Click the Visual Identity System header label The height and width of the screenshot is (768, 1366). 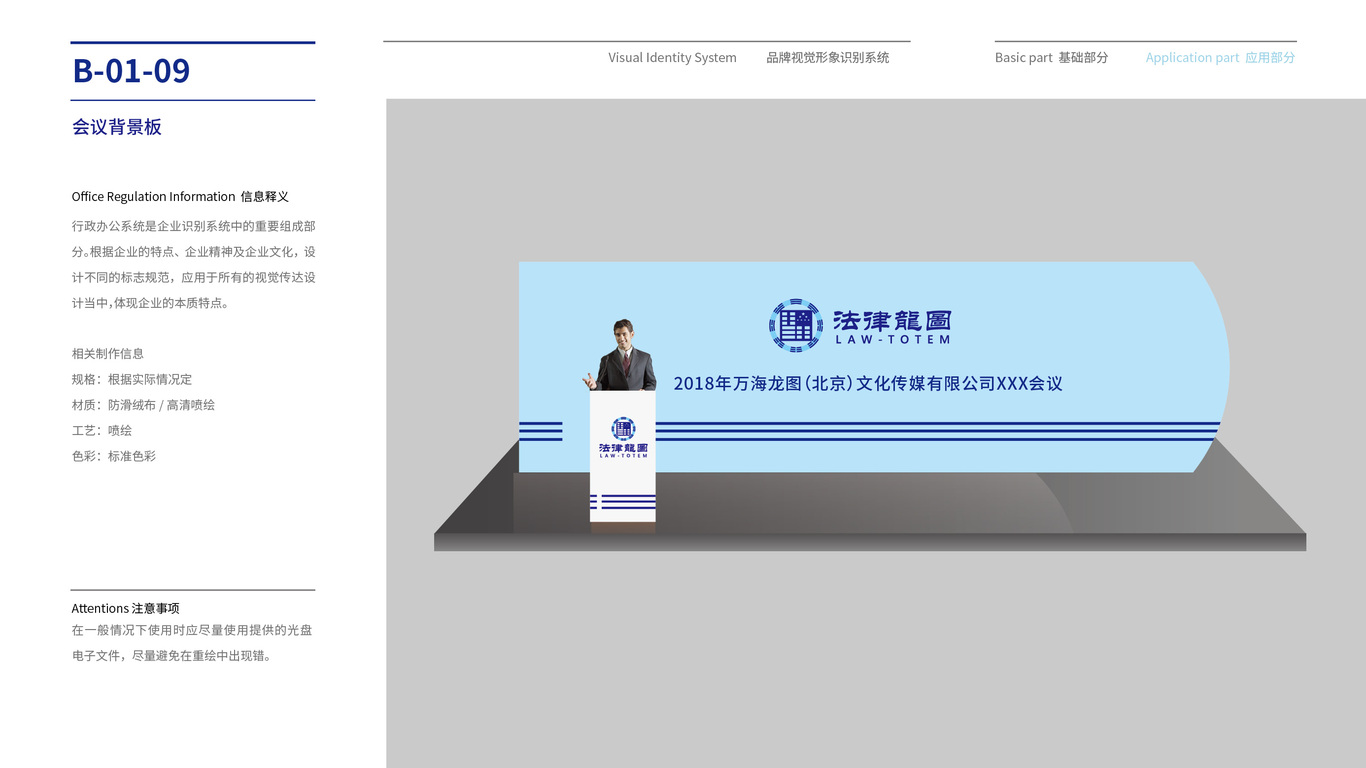coord(672,58)
